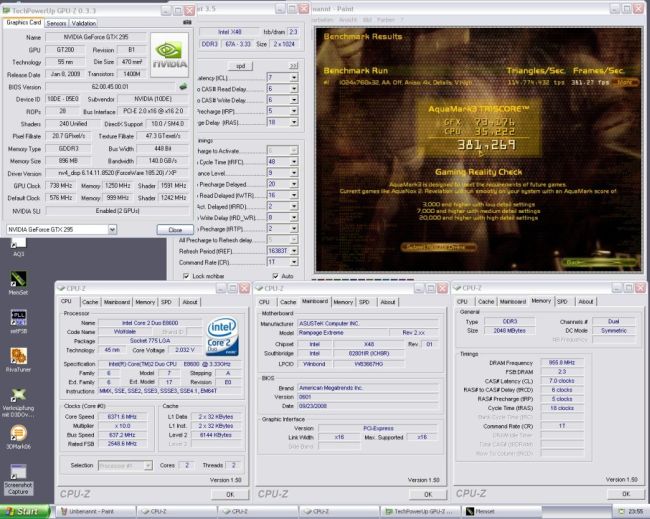This screenshot has width=650, height=519.
Task: Open the Command Rate (CR) dropdown
Action: coord(294,262)
